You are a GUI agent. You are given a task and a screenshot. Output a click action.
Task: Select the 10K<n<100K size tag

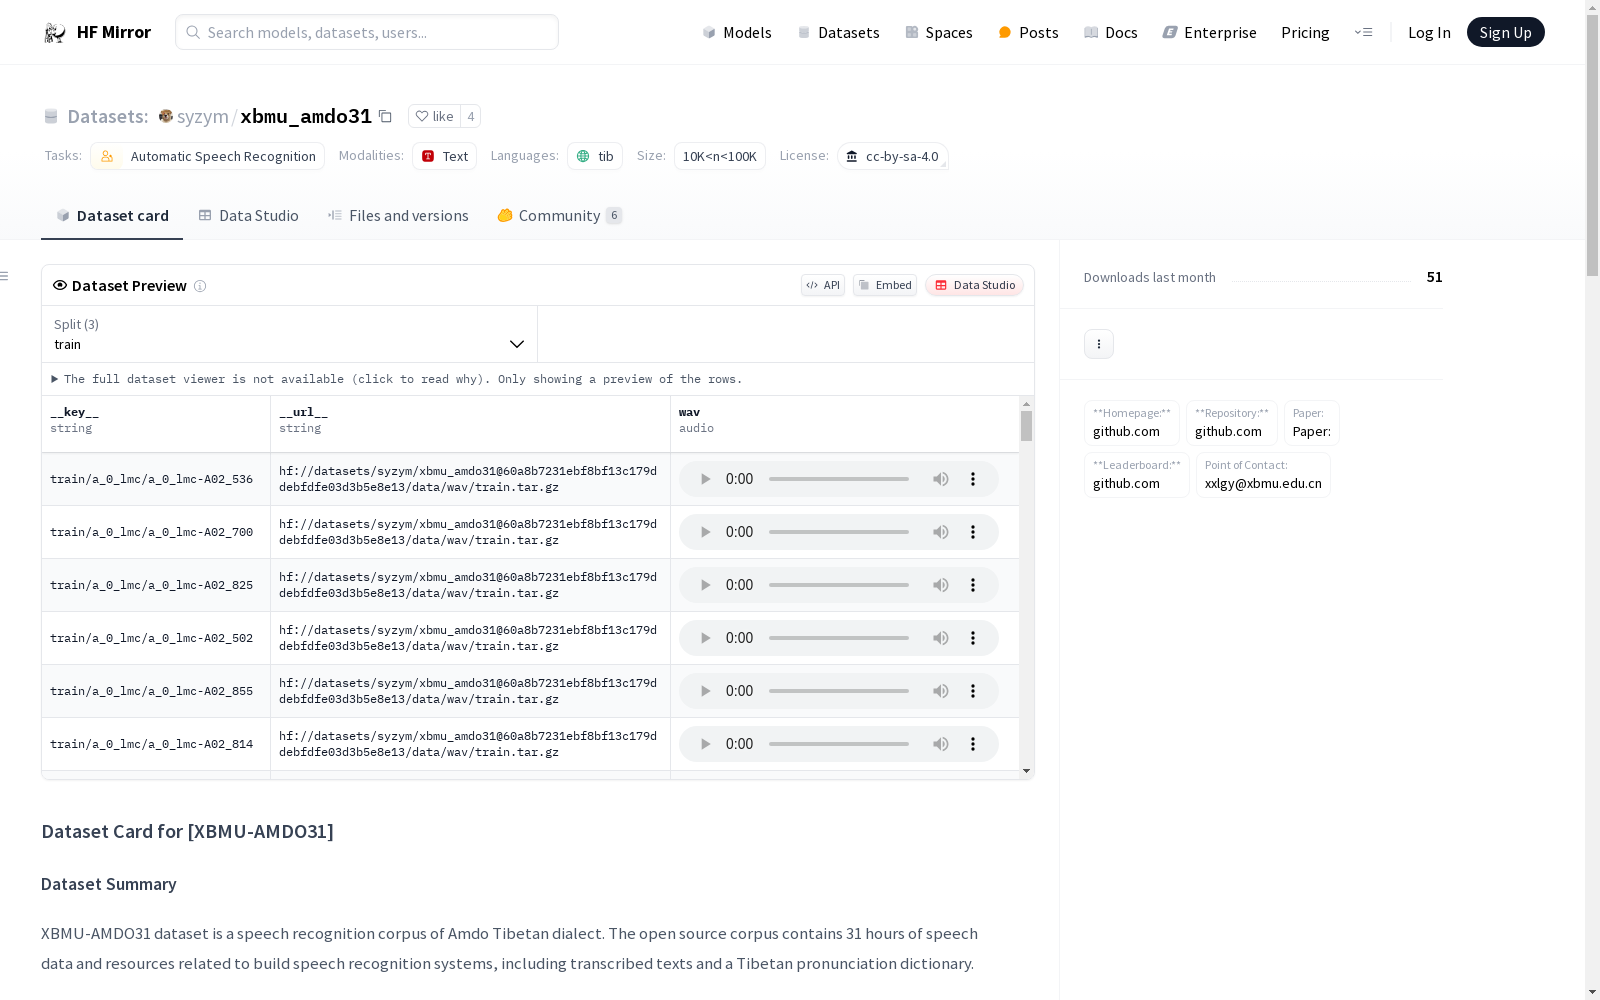point(720,156)
